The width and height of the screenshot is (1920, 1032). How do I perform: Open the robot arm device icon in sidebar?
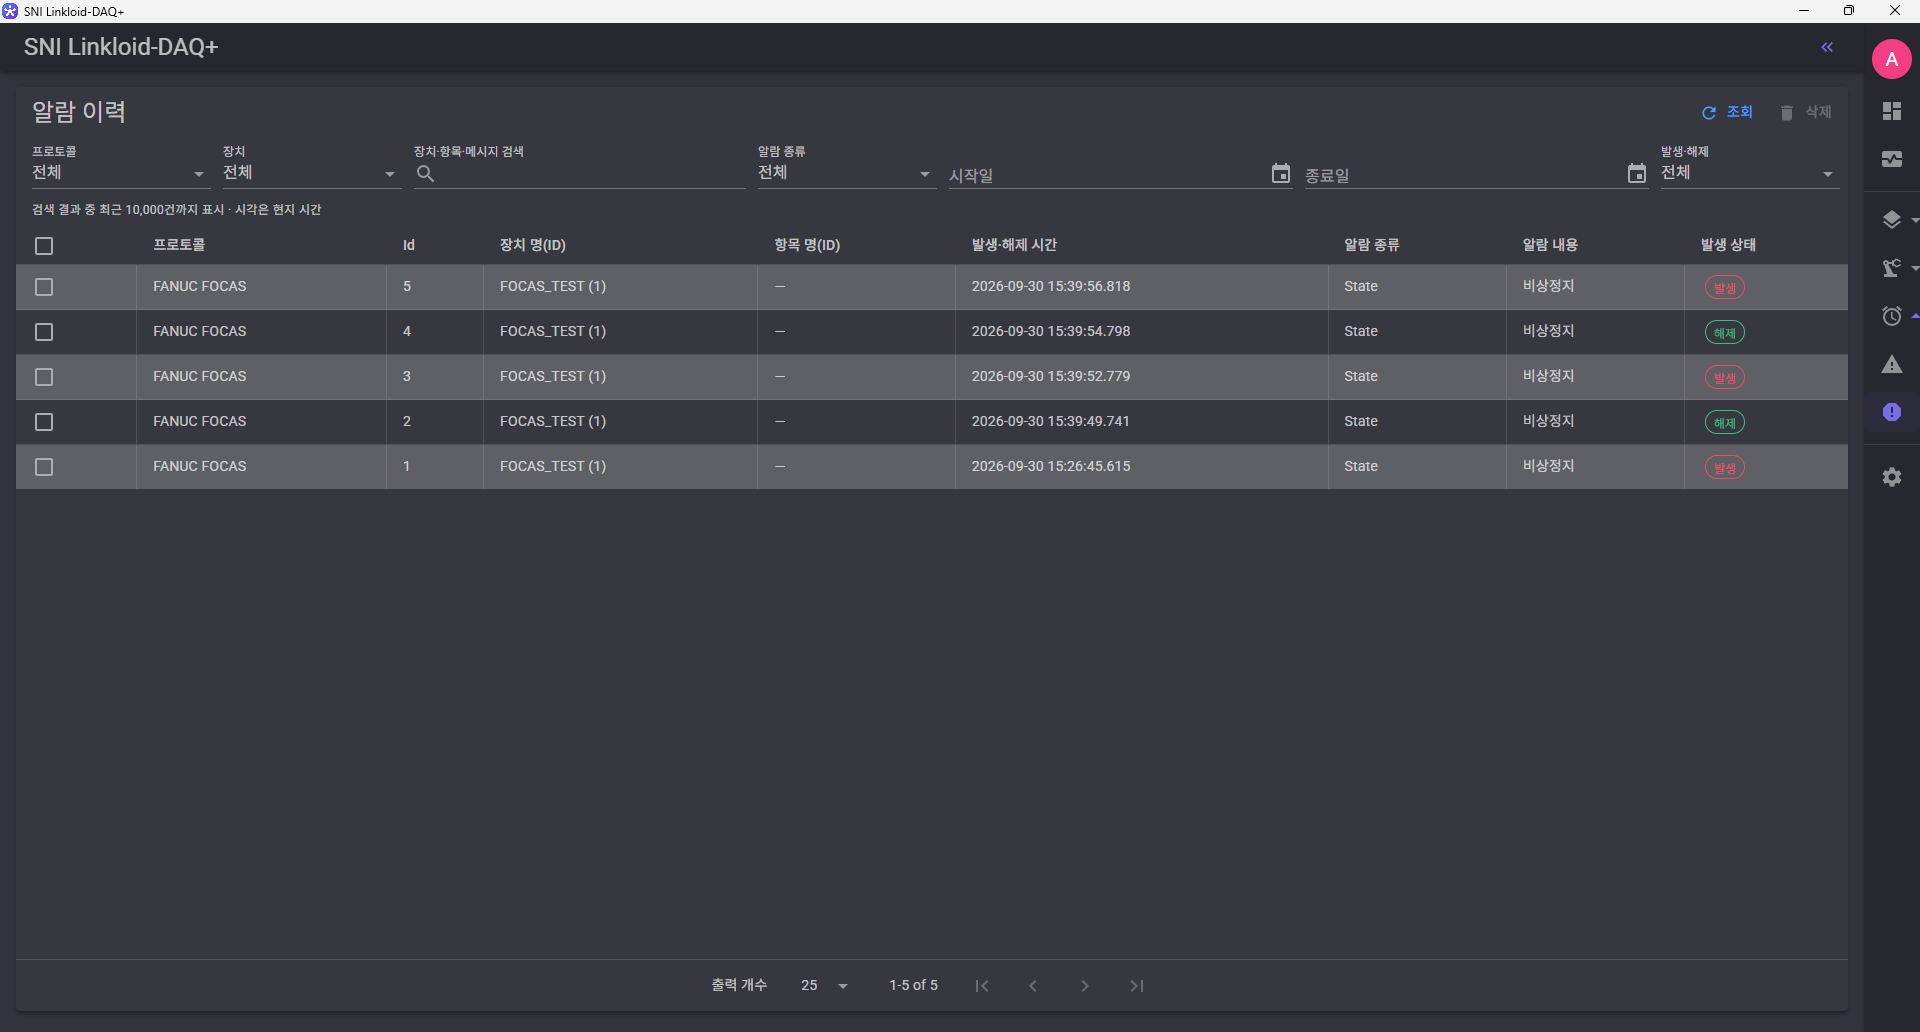[x=1891, y=267]
